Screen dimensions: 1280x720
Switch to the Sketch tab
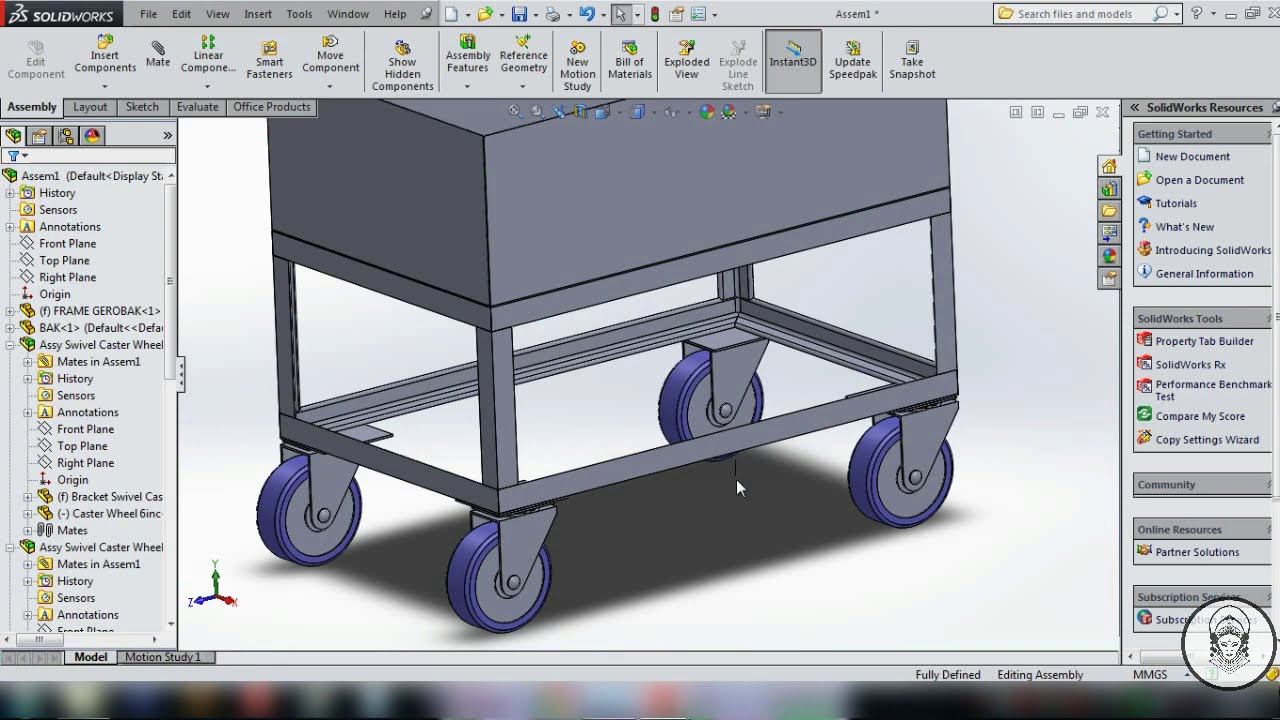[142, 107]
